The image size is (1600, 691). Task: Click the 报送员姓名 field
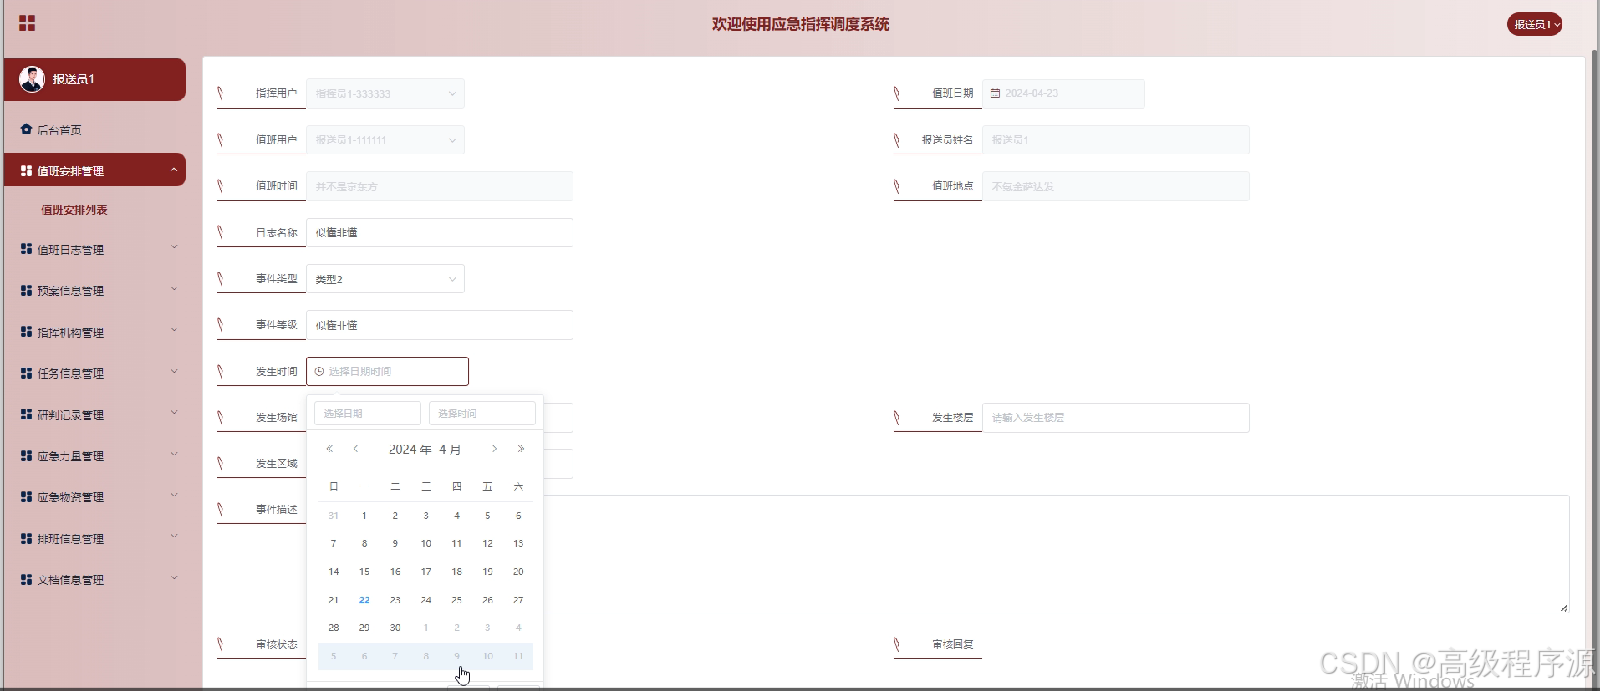pyautogui.click(x=1116, y=140)
